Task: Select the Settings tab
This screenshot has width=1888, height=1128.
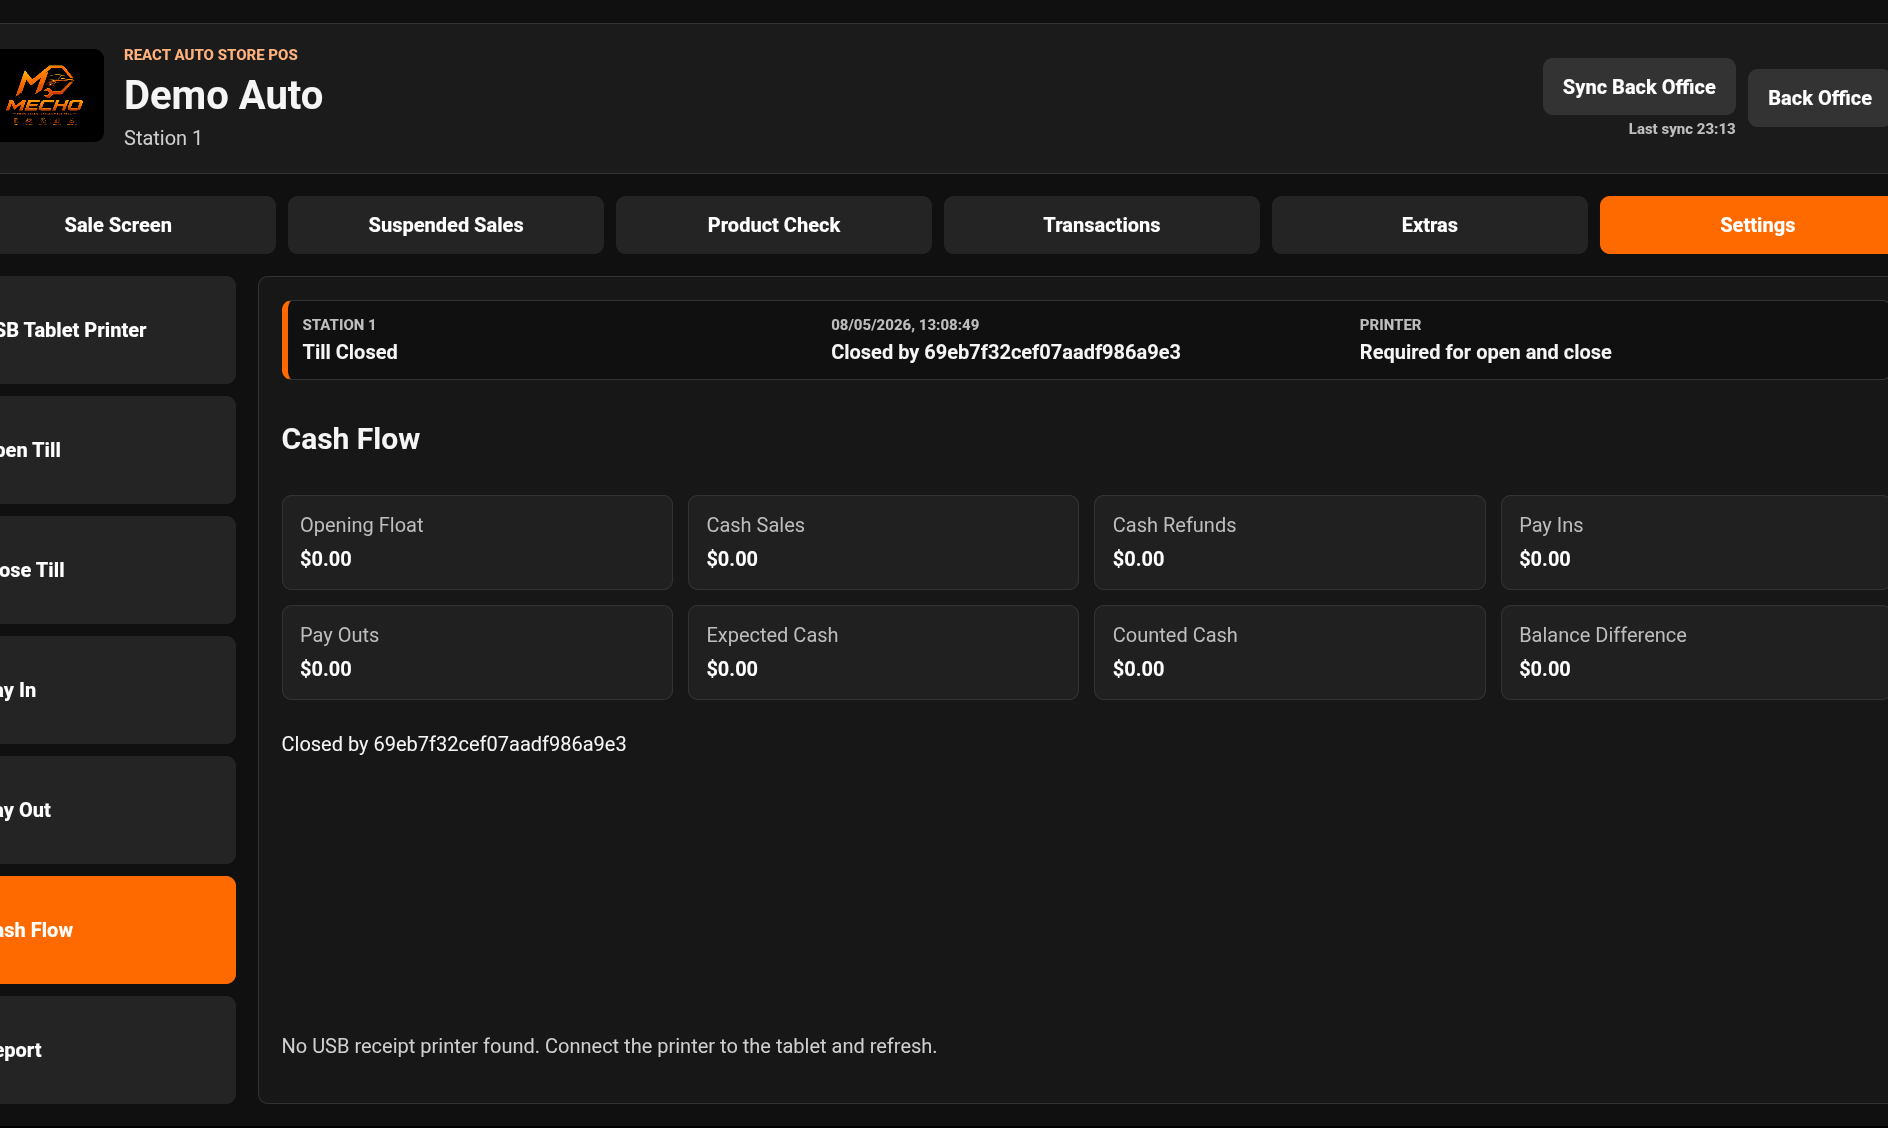Action: [x=1744, y=225]
